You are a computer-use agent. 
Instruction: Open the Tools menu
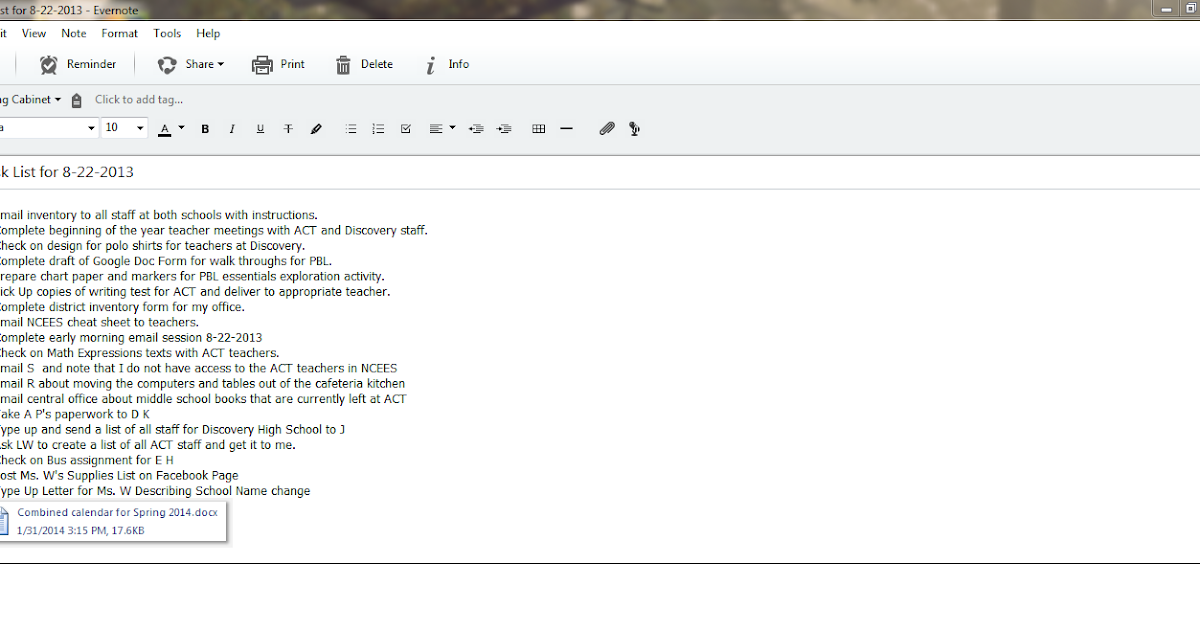tap(167, 33)
